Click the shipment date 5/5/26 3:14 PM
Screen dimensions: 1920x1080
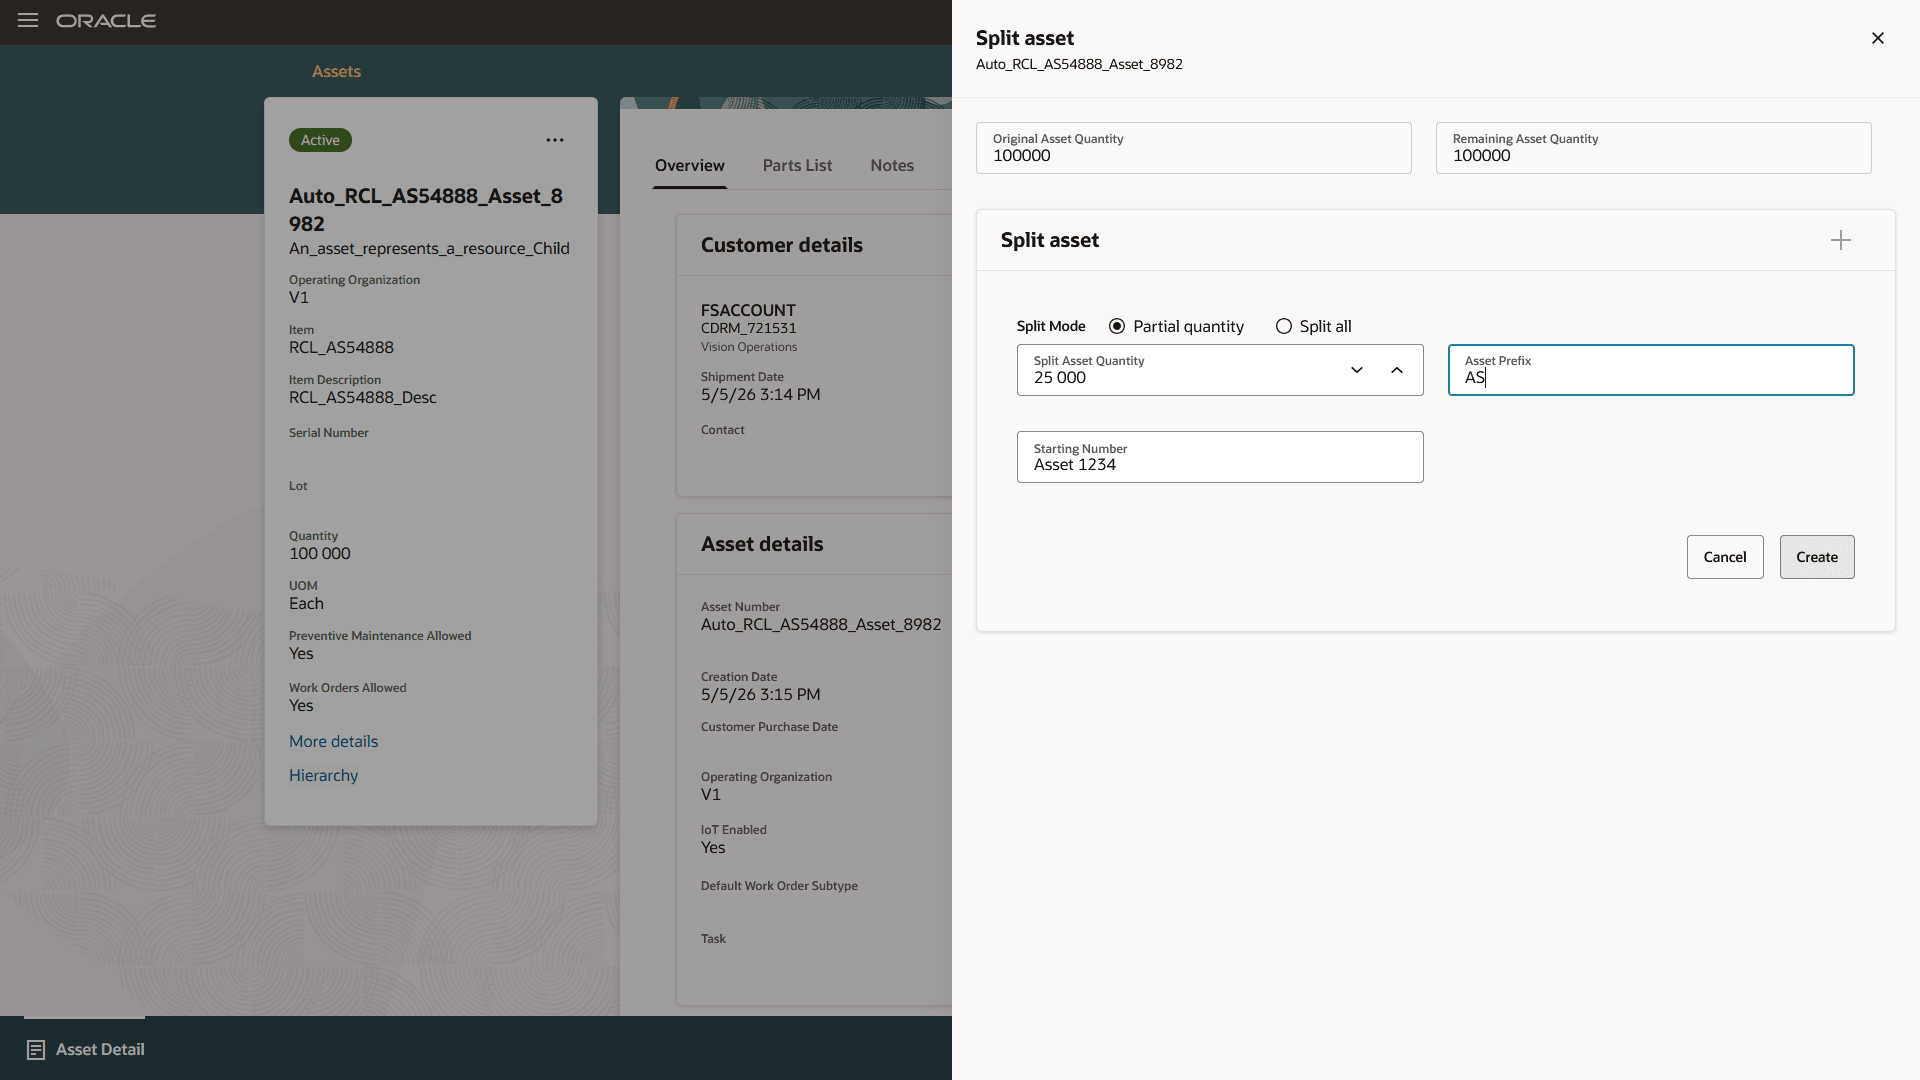[761, 395]
